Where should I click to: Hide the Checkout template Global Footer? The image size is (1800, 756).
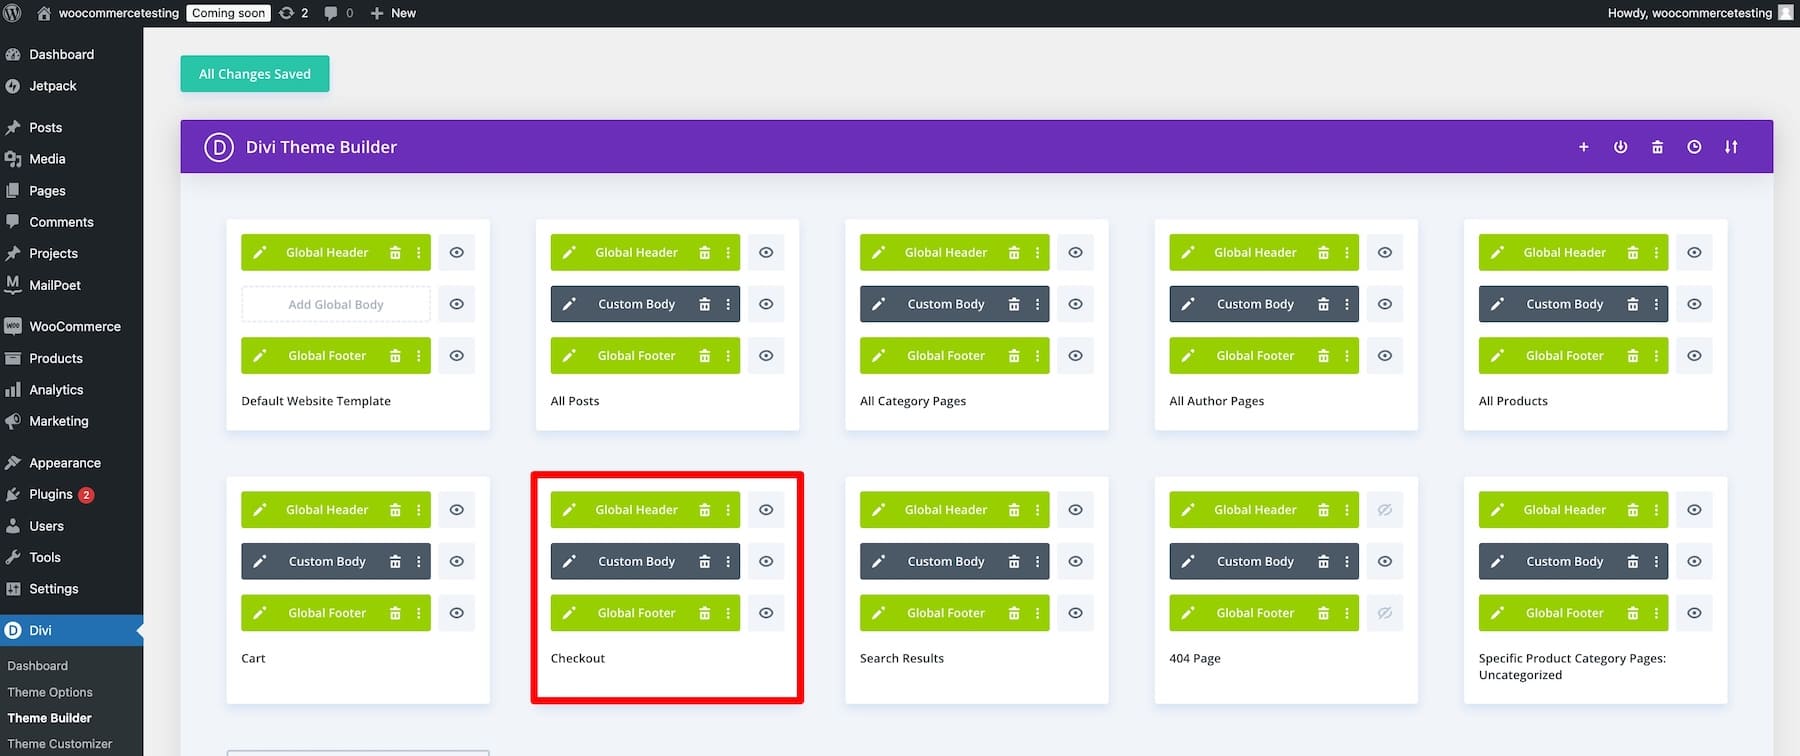[765, 613]
